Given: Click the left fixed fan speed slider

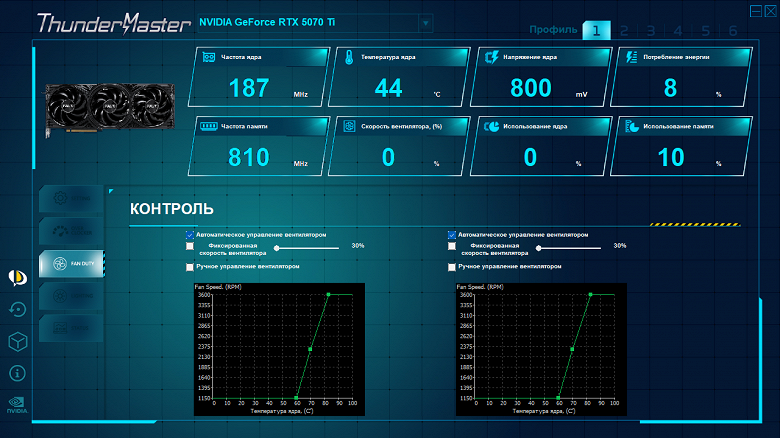Looking at the screenshot, I should 307,247.
